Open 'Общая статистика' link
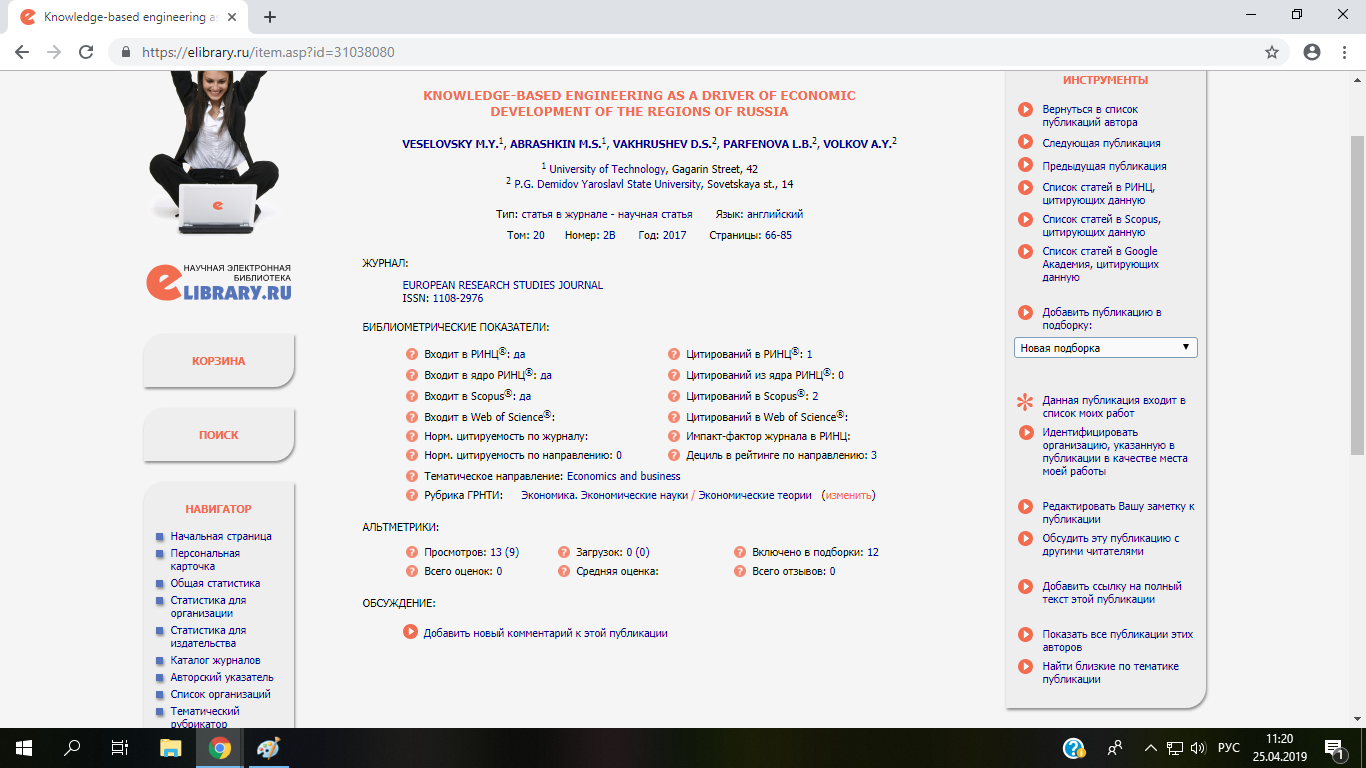Screen dimensions: 1366x768 (x=215, y=583)
